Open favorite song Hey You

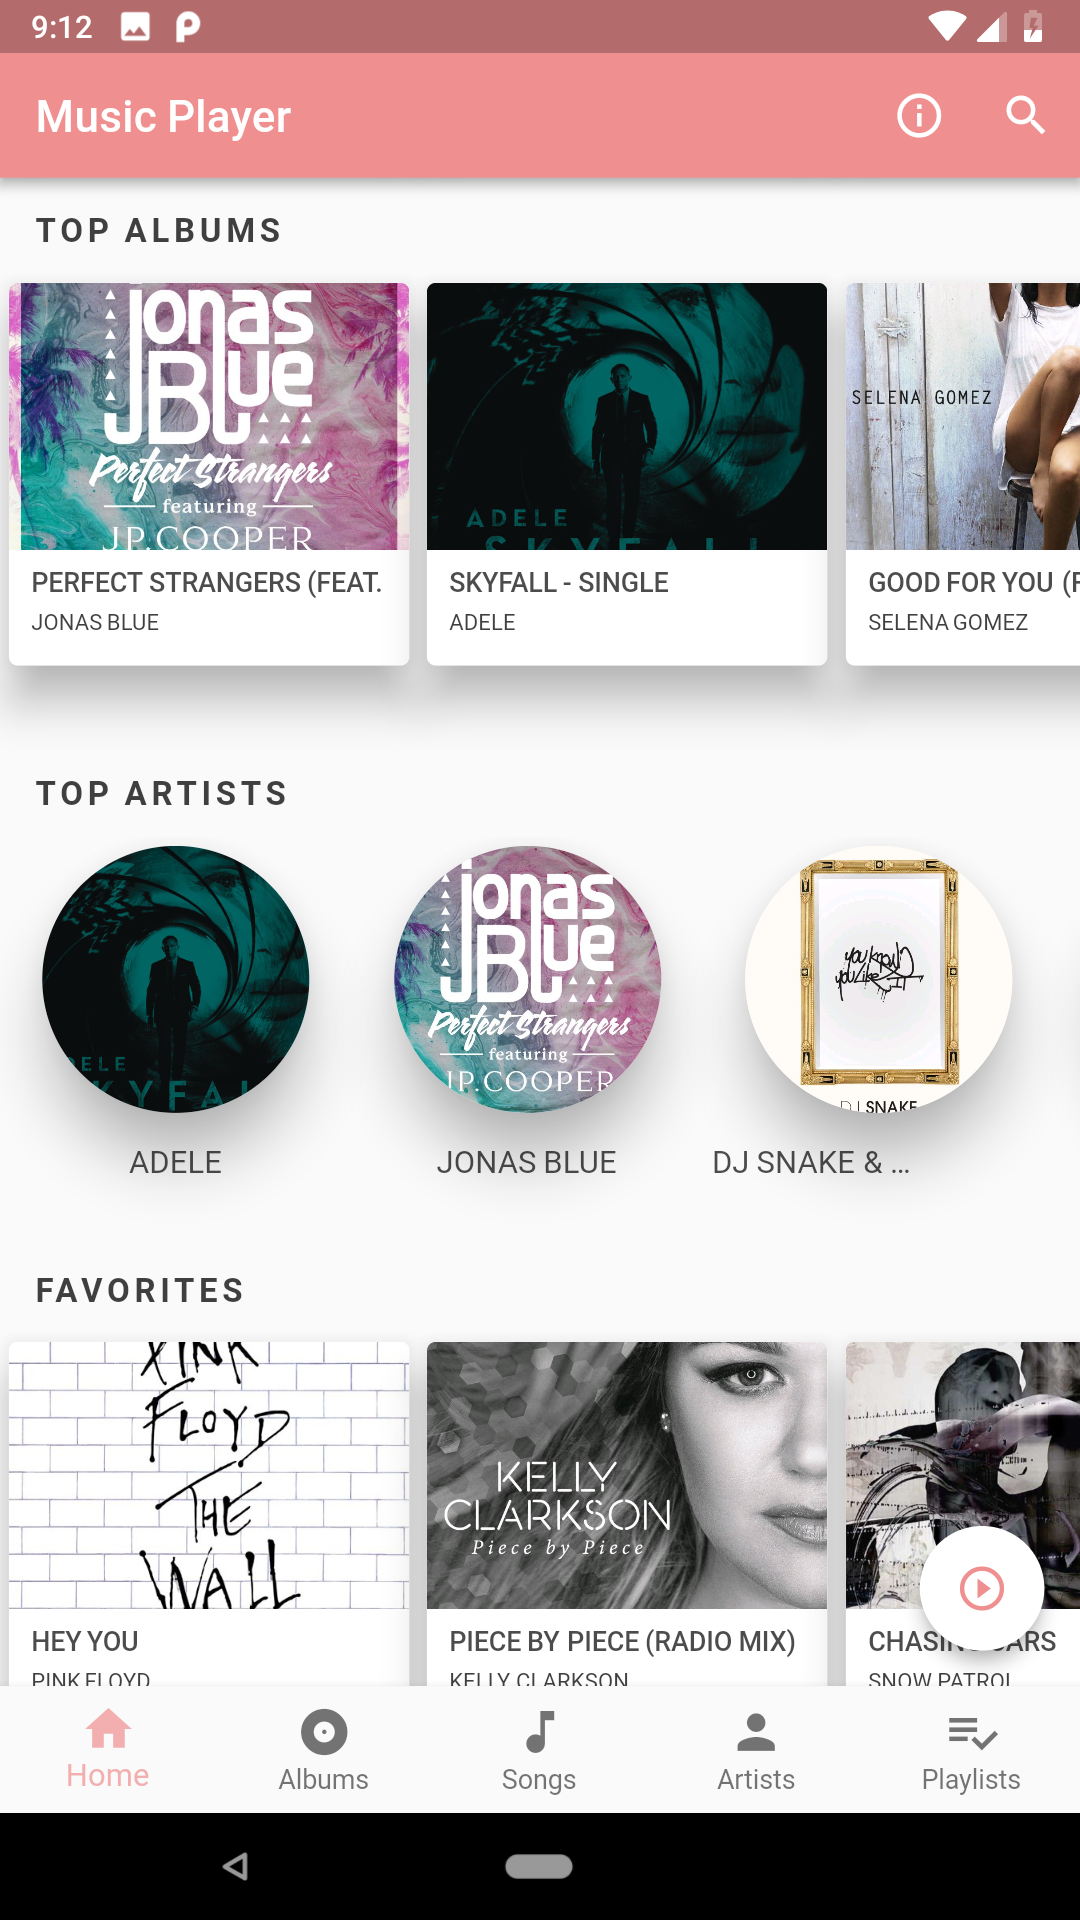[209, 1514]
